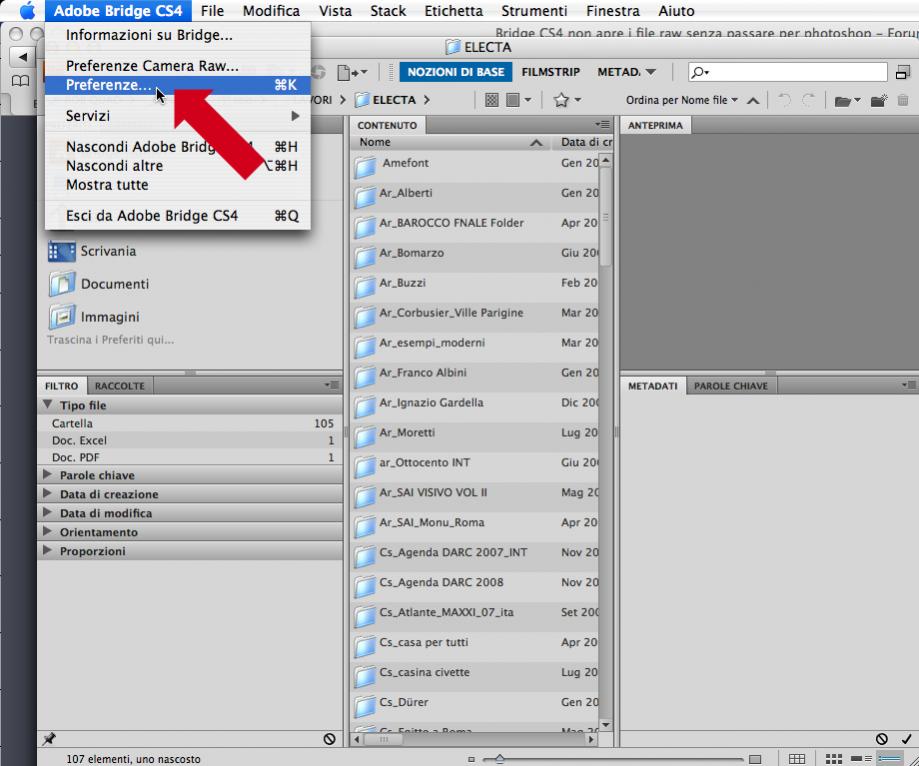Click the larger thumbnail size icon
Viewport: 919px width, 766px height.
755,760
